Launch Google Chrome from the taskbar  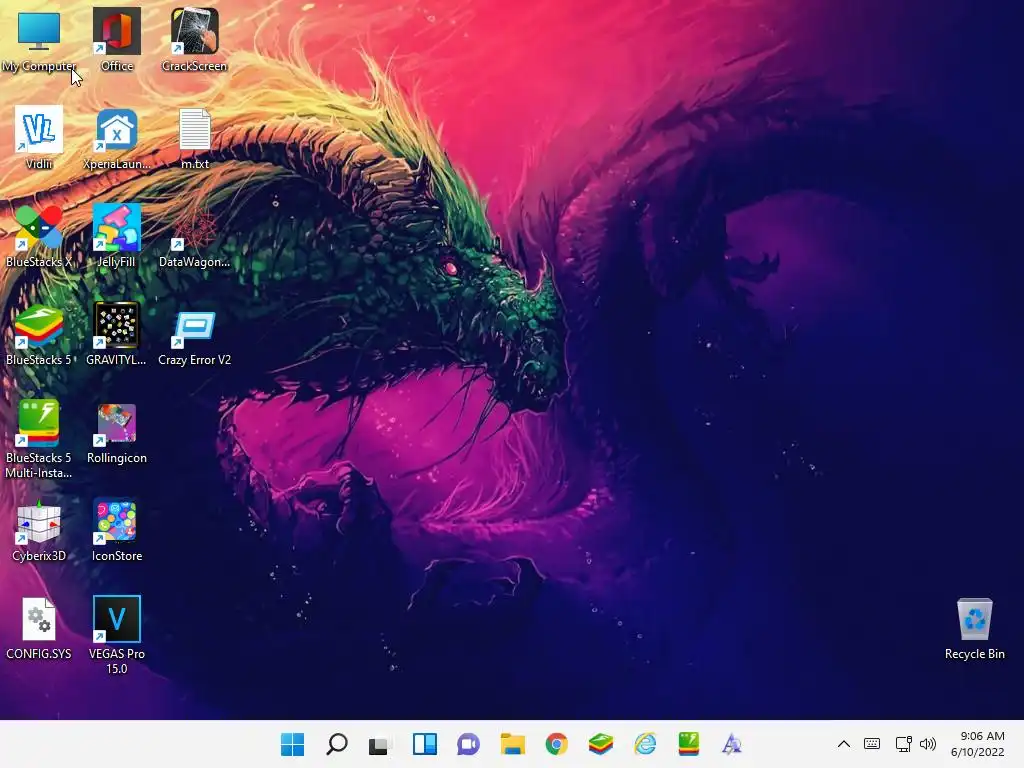(x=556, y=744)
